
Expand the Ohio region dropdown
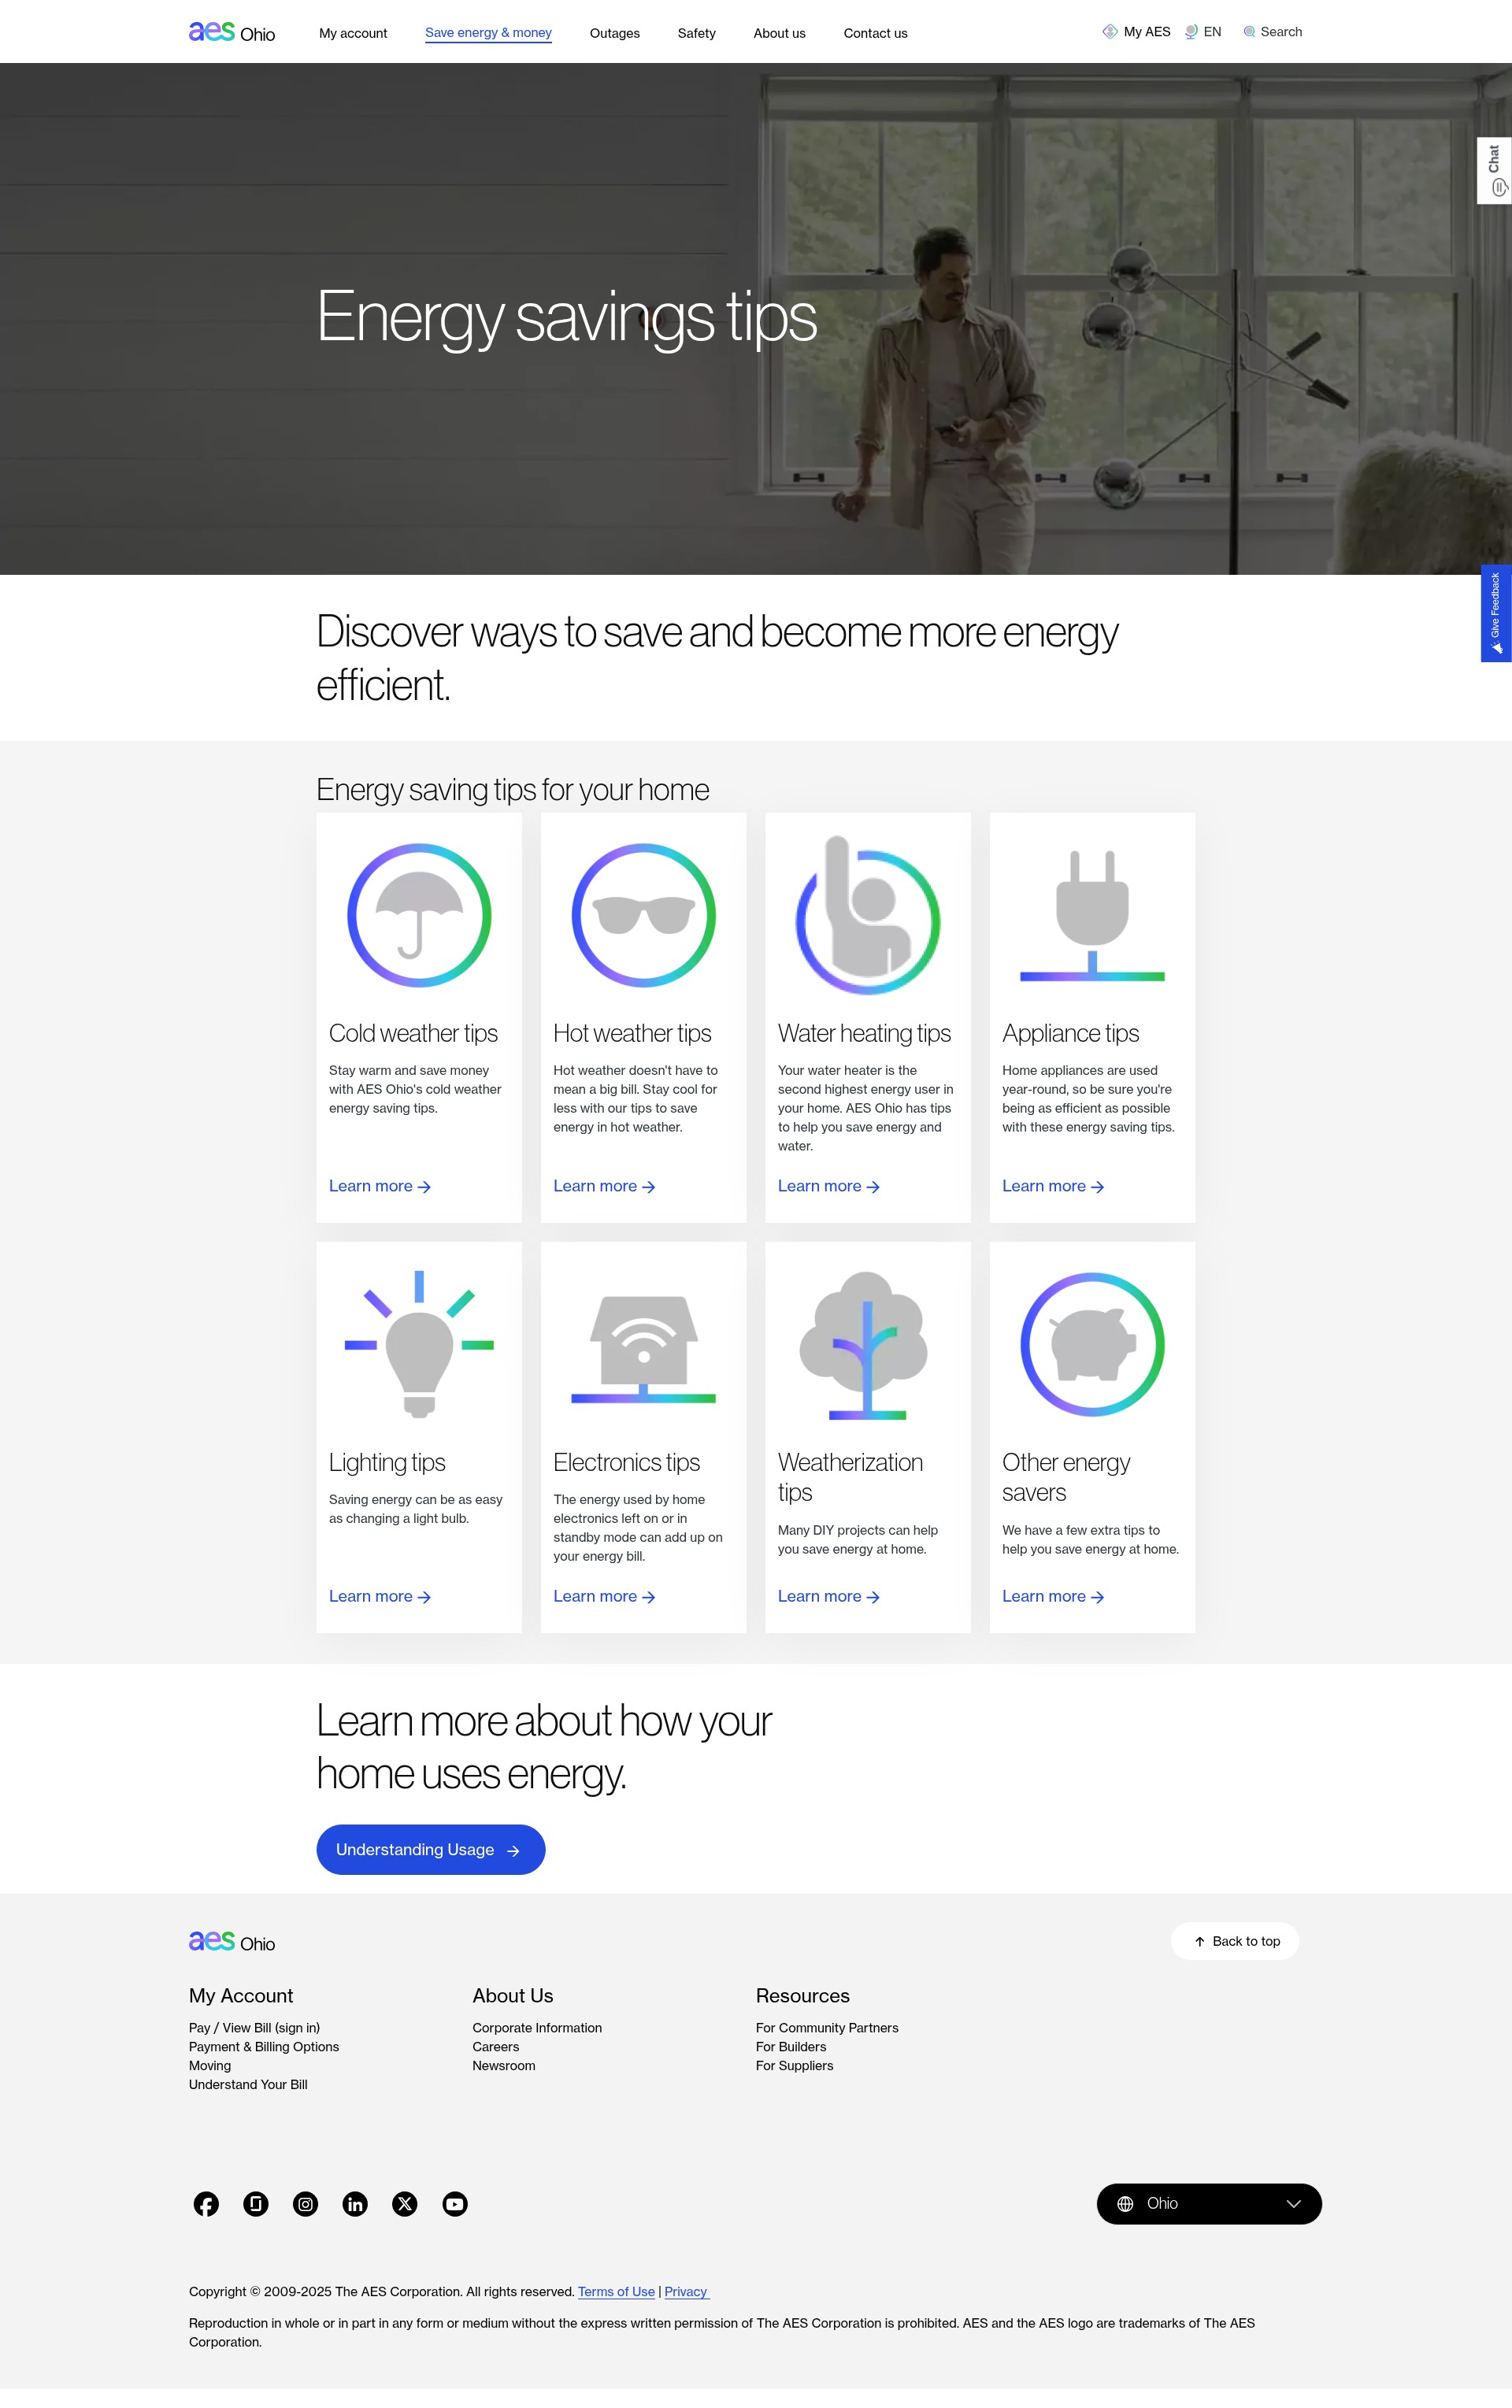coord(1209,2204)
